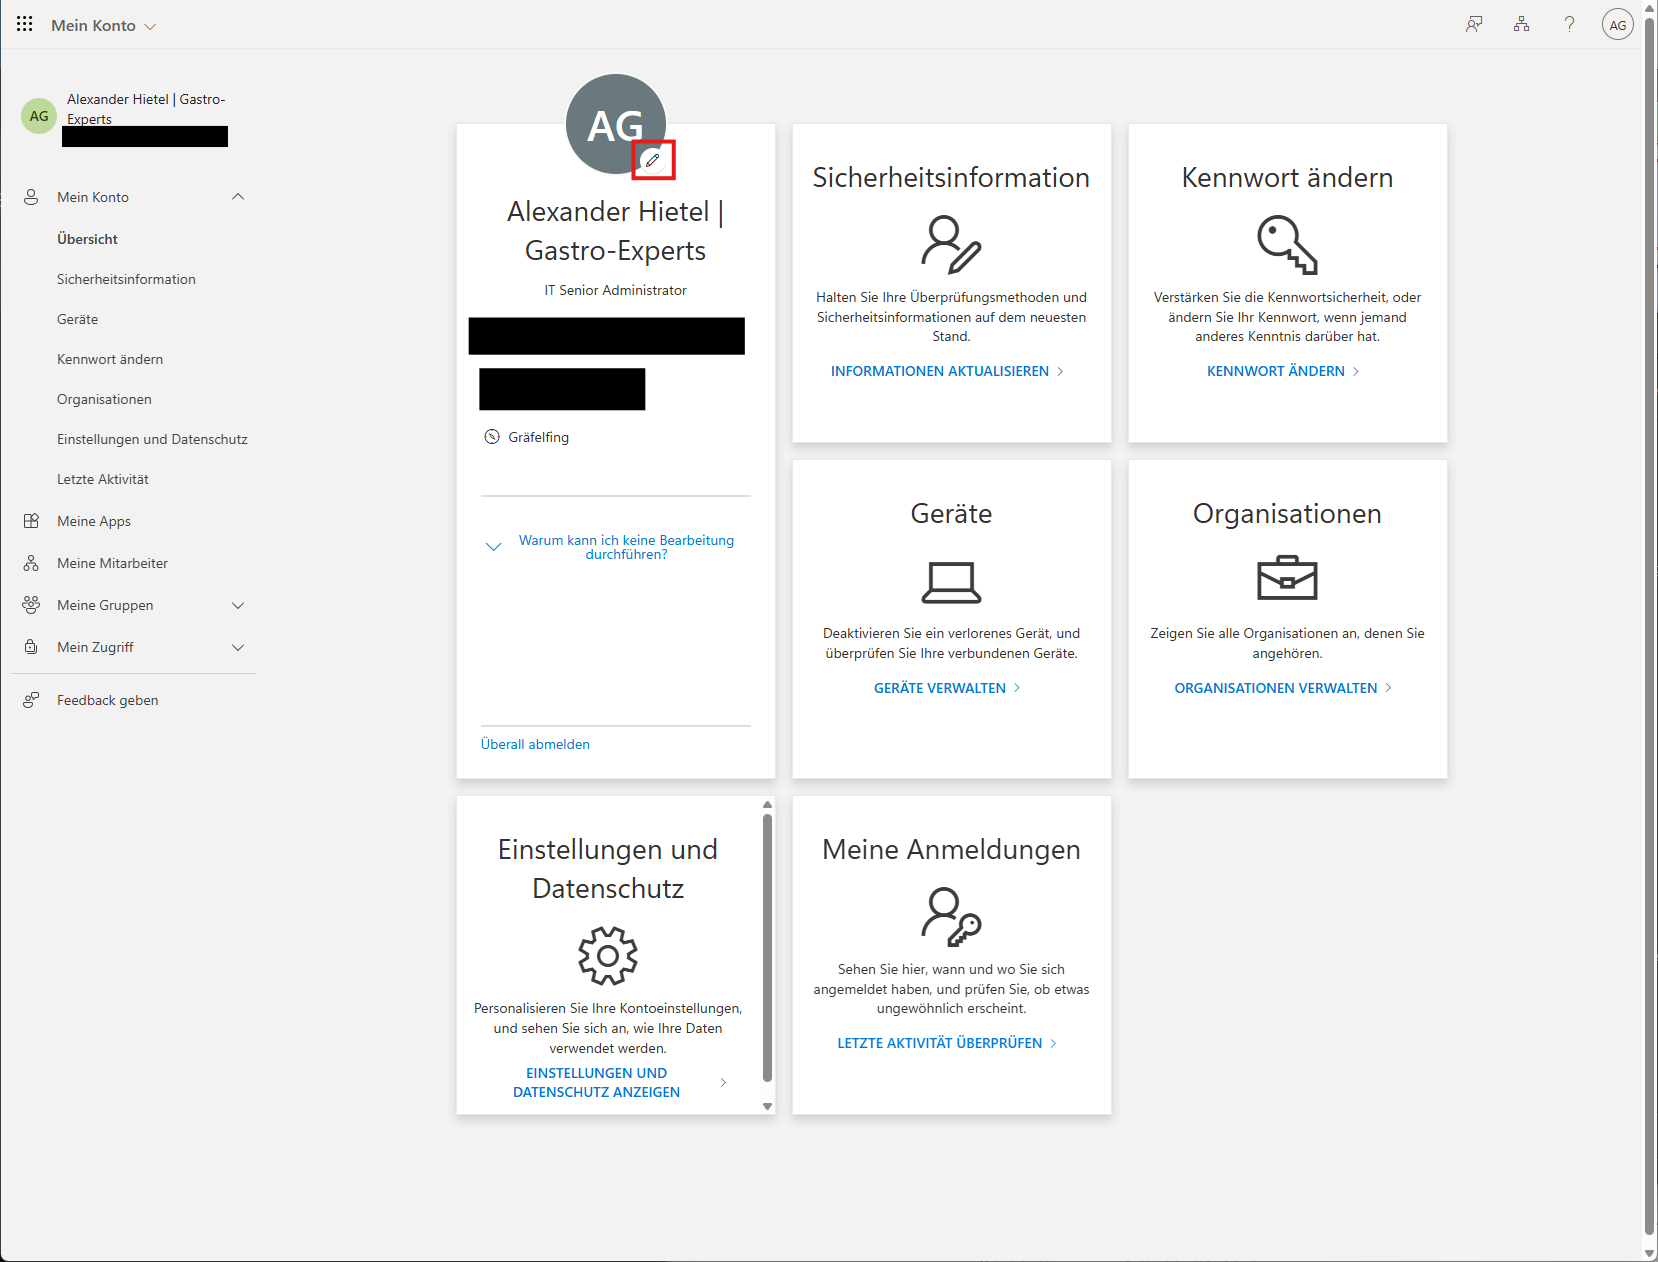Select Sicherheitsinformation in the sidebar
This screenshot has height=1262, width=1658.
tap(126, 279)
